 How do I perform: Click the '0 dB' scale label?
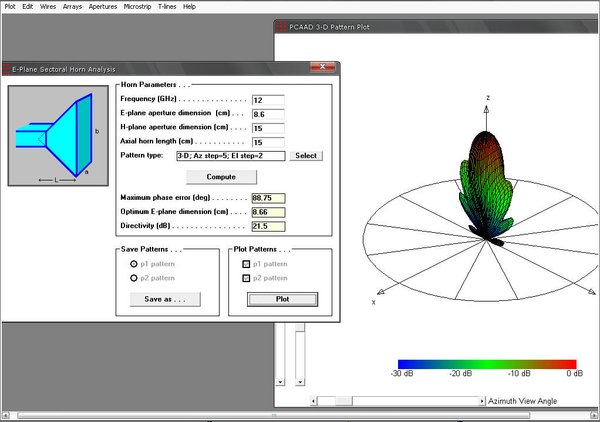pos(574,373)
